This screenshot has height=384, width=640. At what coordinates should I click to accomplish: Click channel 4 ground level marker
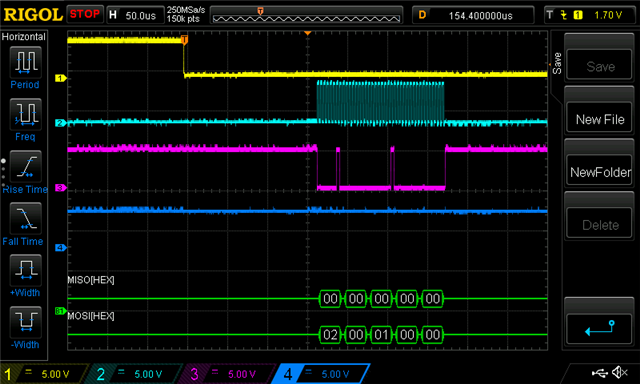[60, 247]
